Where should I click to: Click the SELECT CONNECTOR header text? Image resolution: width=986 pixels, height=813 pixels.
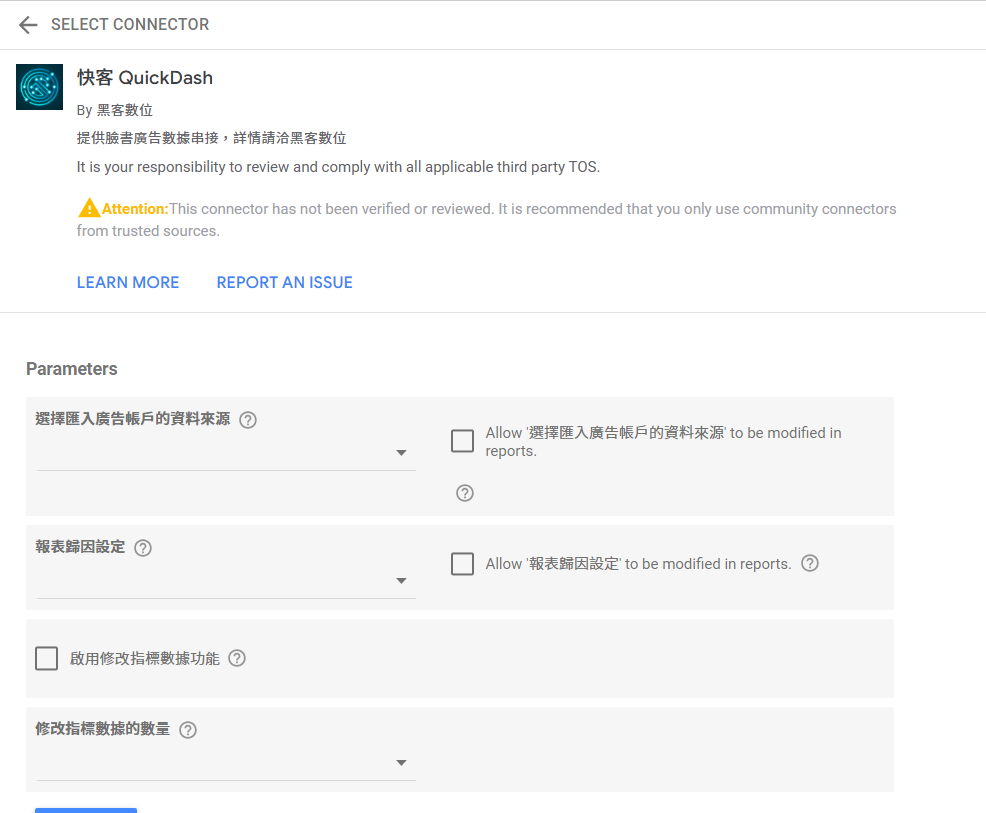(130, 25)
